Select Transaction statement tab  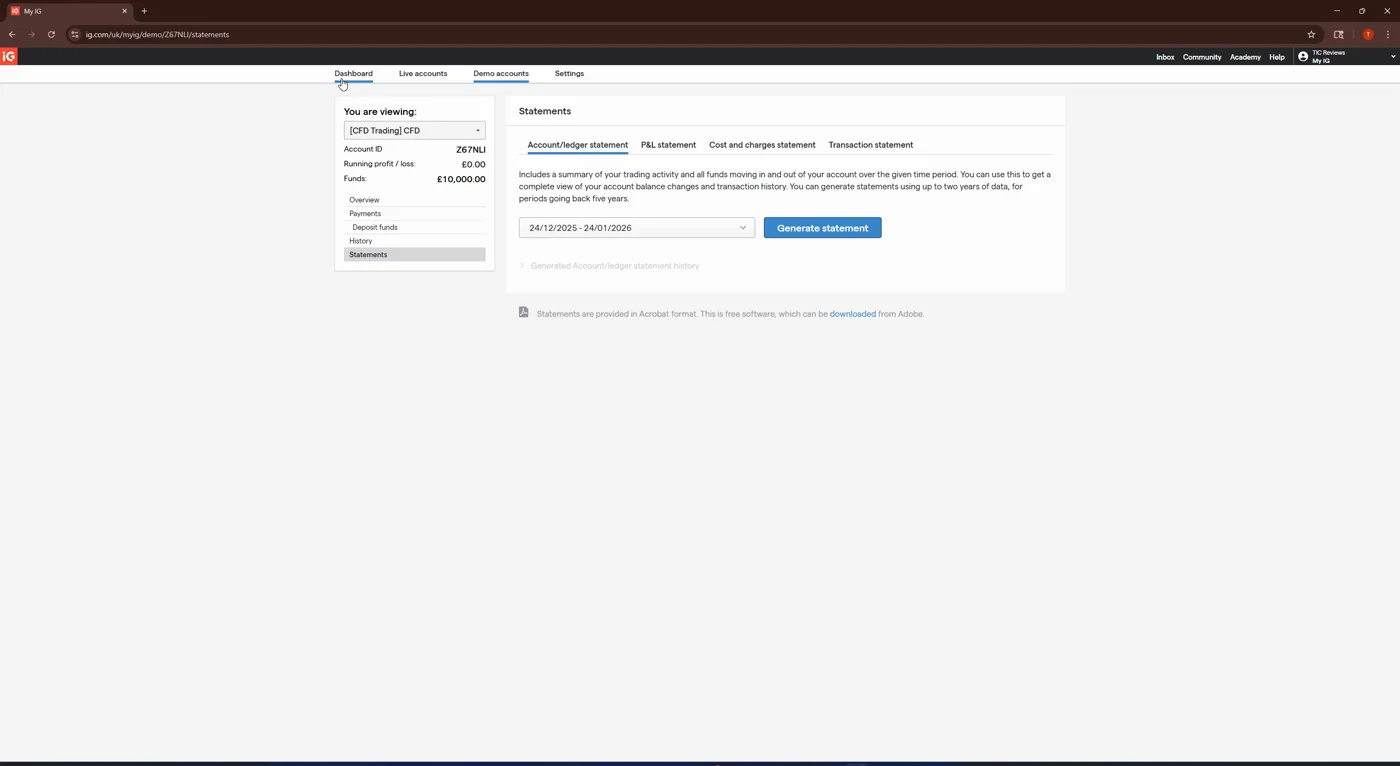pyautogui.click(x=870, y=145)
